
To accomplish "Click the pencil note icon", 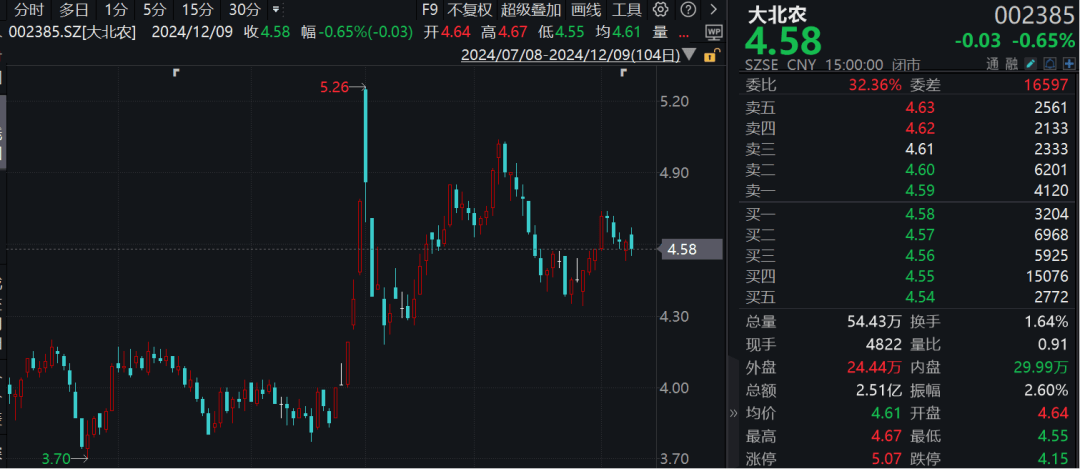I will point(1030,64).
